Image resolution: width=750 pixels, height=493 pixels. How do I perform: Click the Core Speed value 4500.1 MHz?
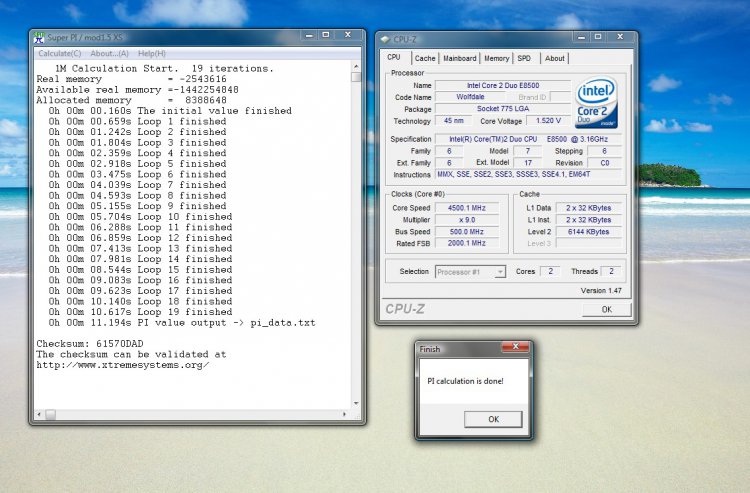pyautogui.click(x=466, y=208)
